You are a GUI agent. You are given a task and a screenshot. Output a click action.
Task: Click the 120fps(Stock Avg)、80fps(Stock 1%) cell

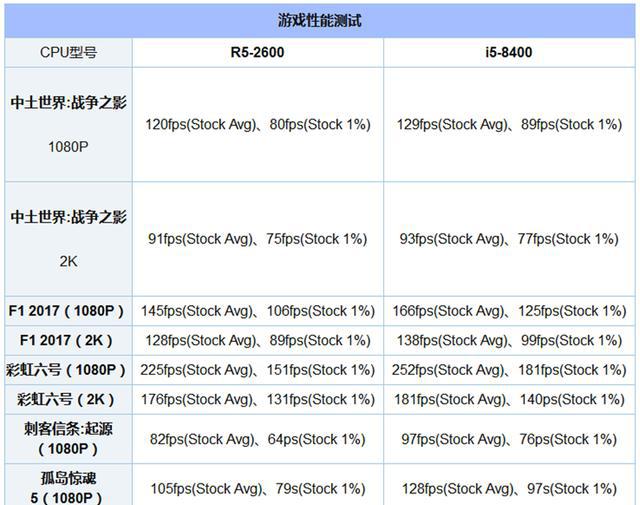pyautogui.click(x=258, y=125)
